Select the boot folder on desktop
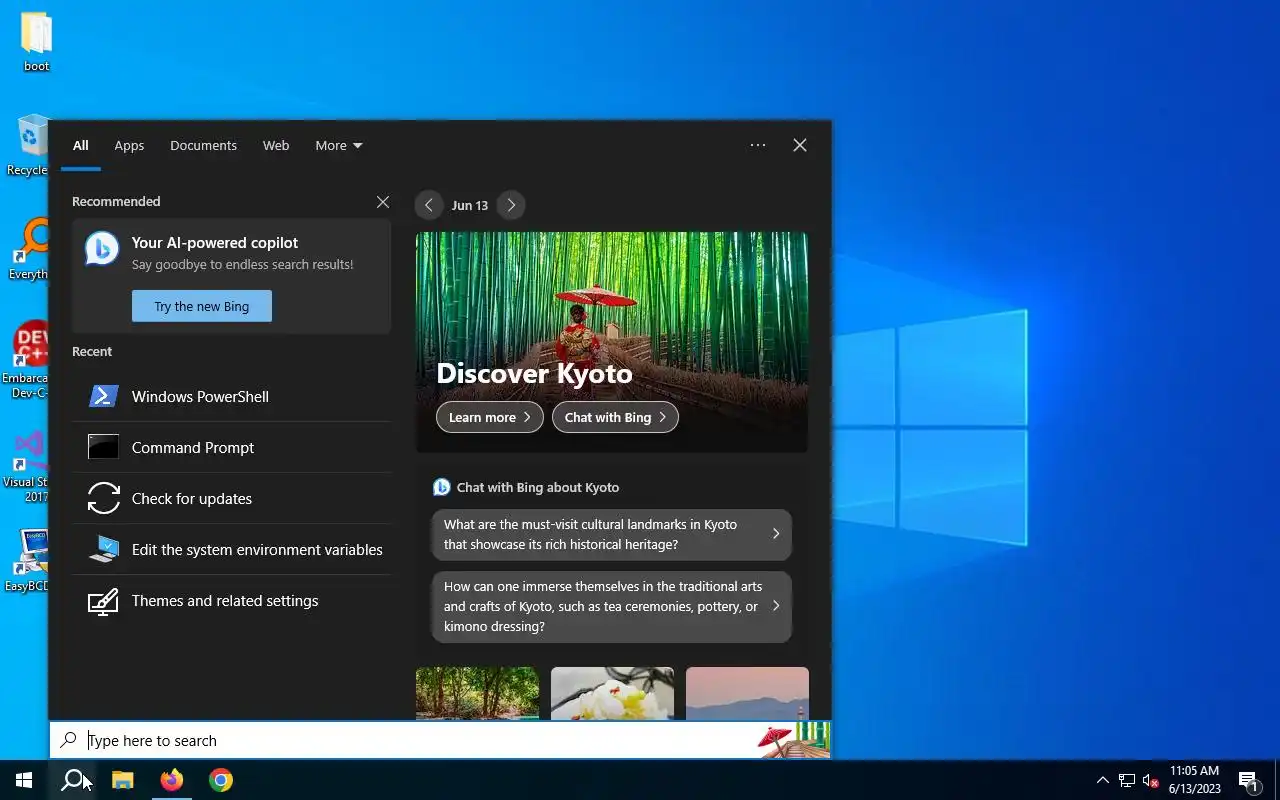This screenshot has height=800, width=1280. click(36, 42)
